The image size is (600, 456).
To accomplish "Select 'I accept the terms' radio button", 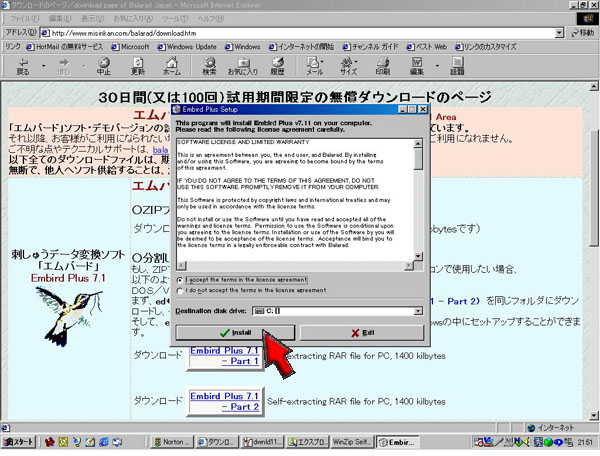I will (180, 280).
